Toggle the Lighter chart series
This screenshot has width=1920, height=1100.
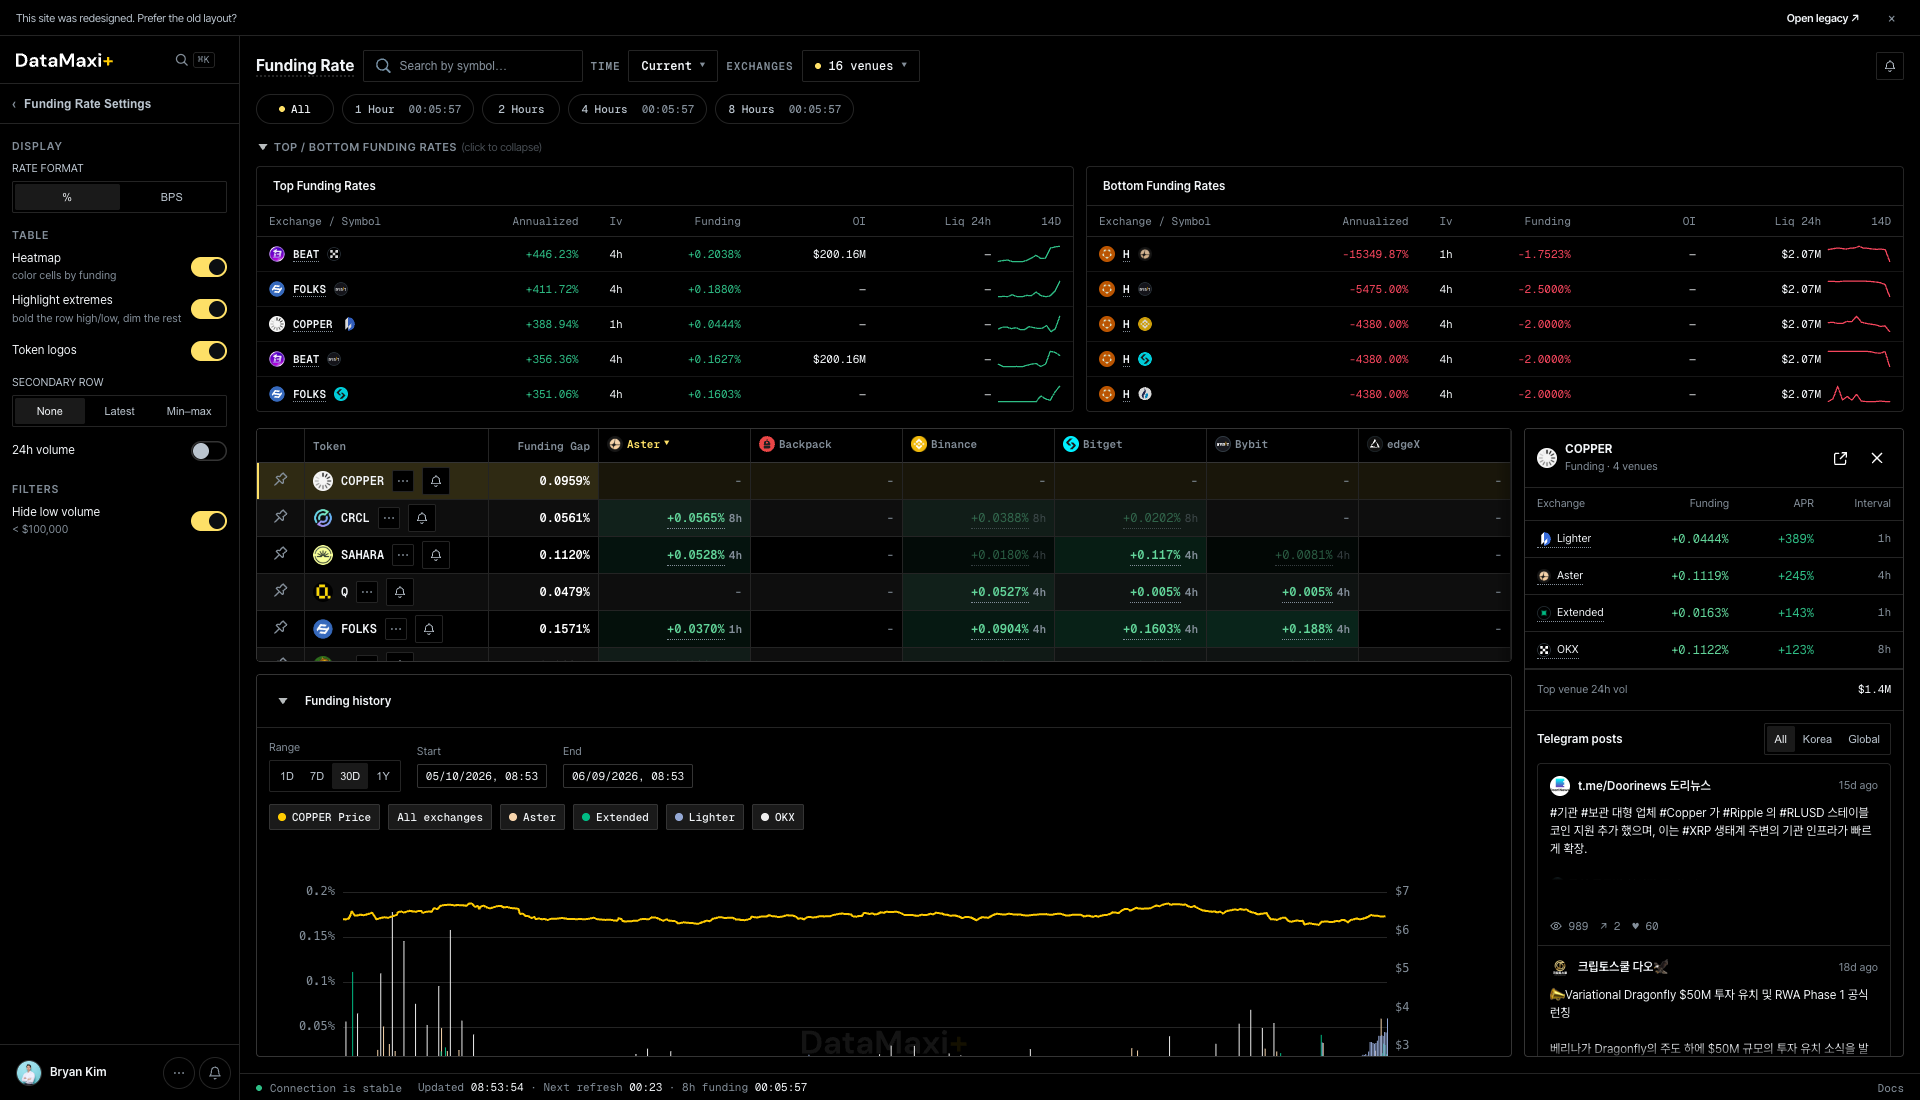pyautogui.click(x=705, y=817)
